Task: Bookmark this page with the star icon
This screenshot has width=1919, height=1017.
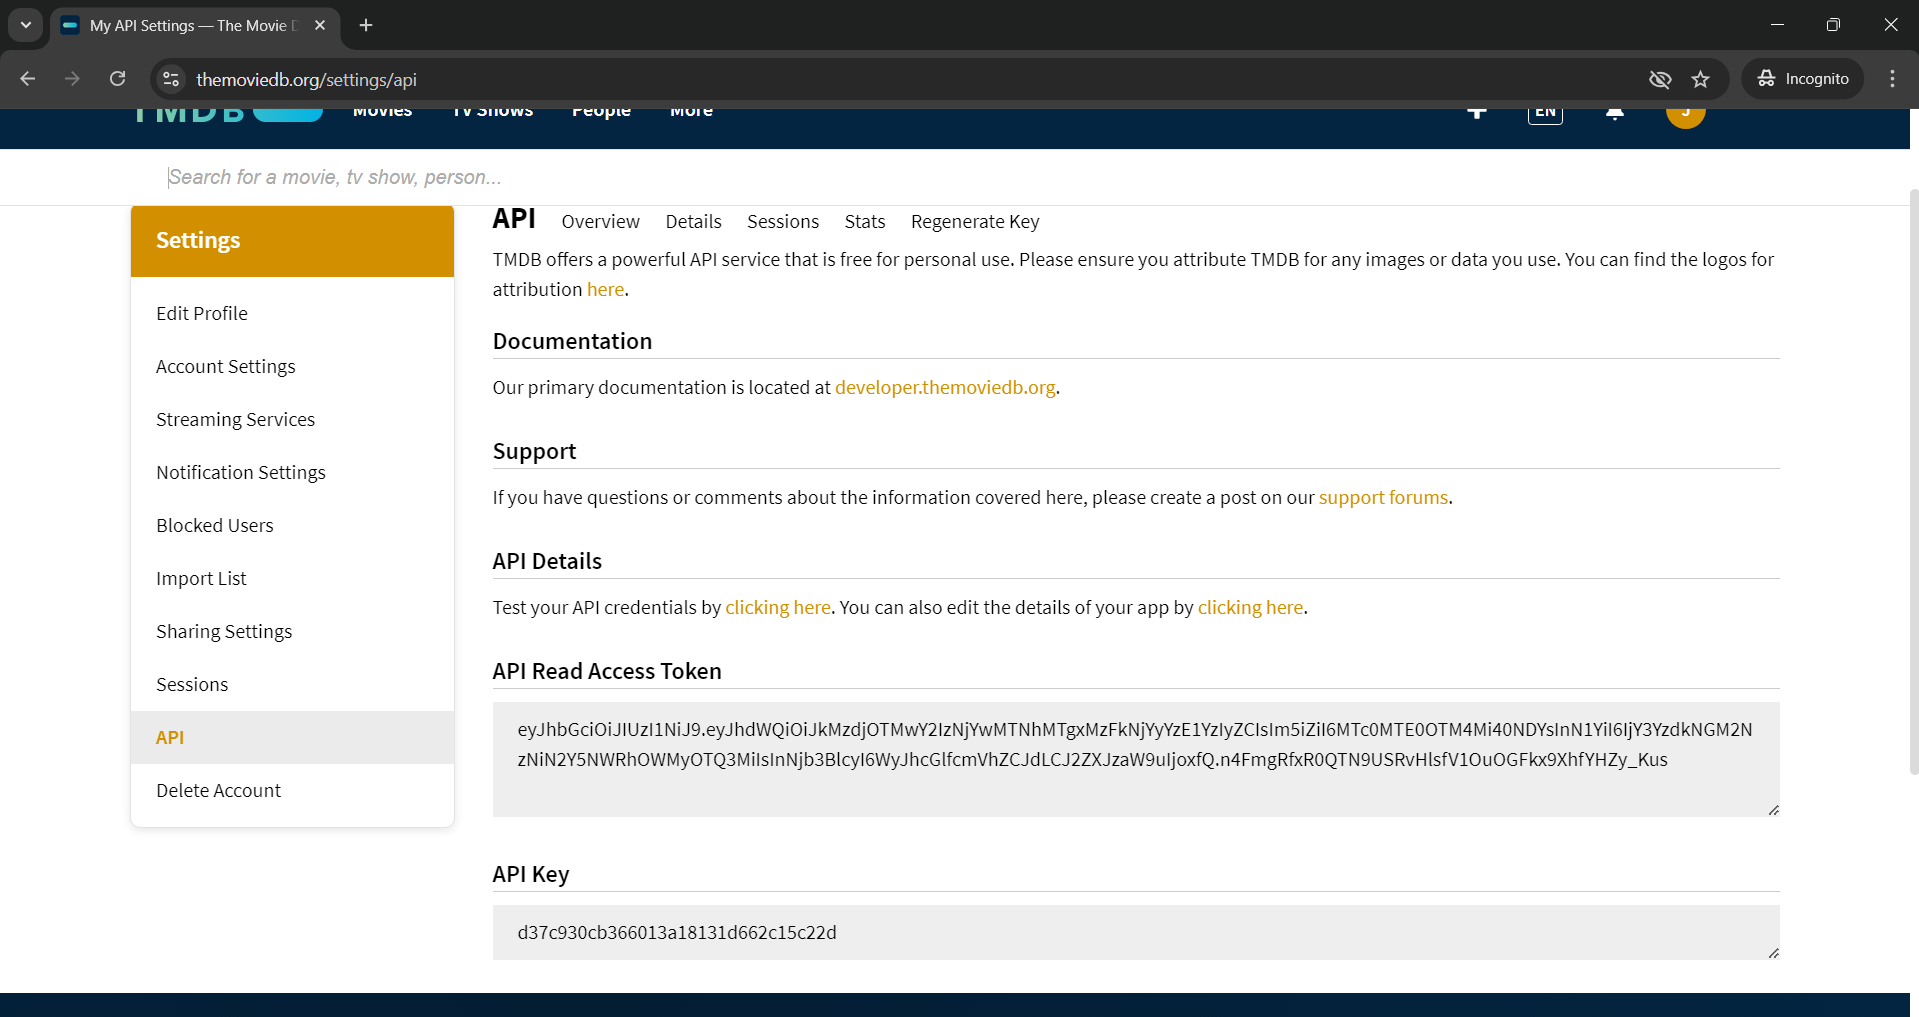Action: tap(1701, 79)
